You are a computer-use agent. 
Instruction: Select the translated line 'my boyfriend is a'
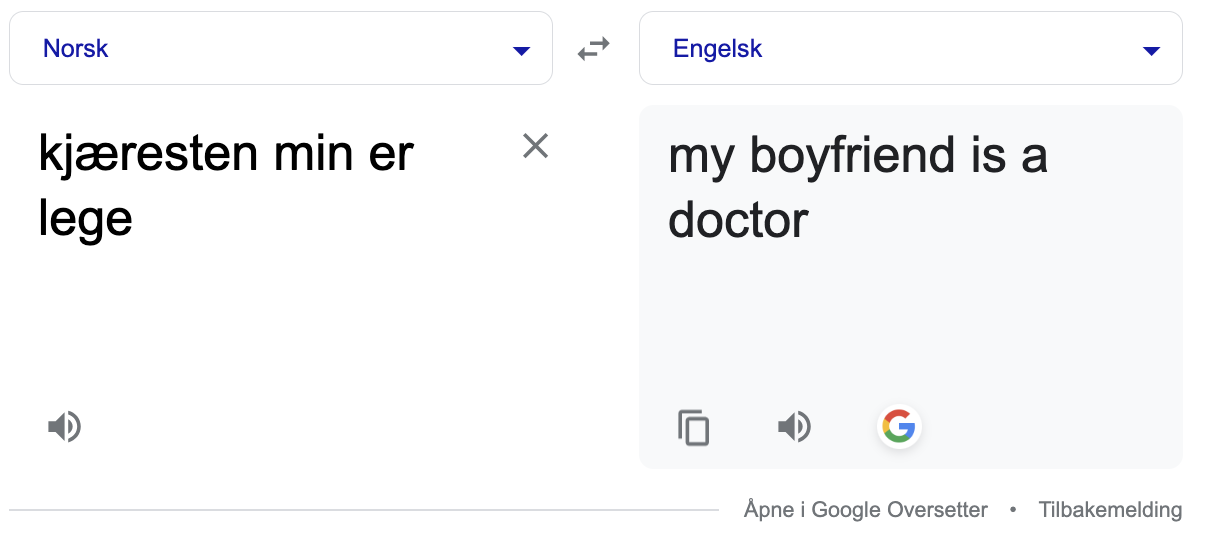tap(858, 157)
